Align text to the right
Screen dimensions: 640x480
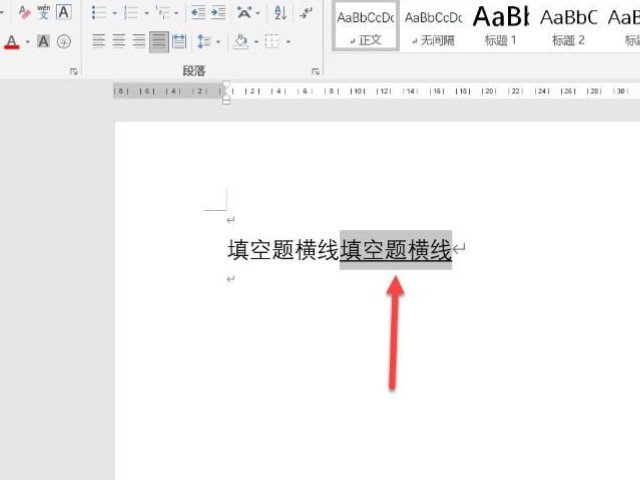click(x=139, y=41)
